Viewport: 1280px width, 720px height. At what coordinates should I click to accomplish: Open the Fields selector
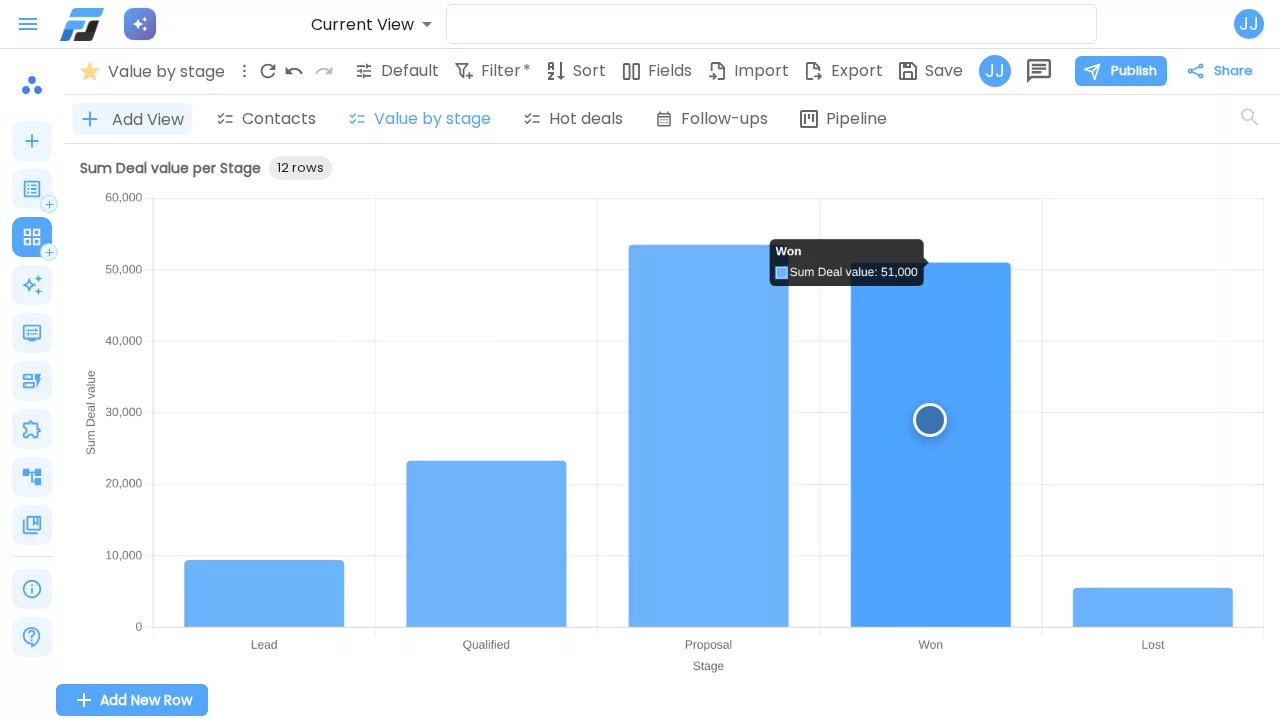[657, 71]
